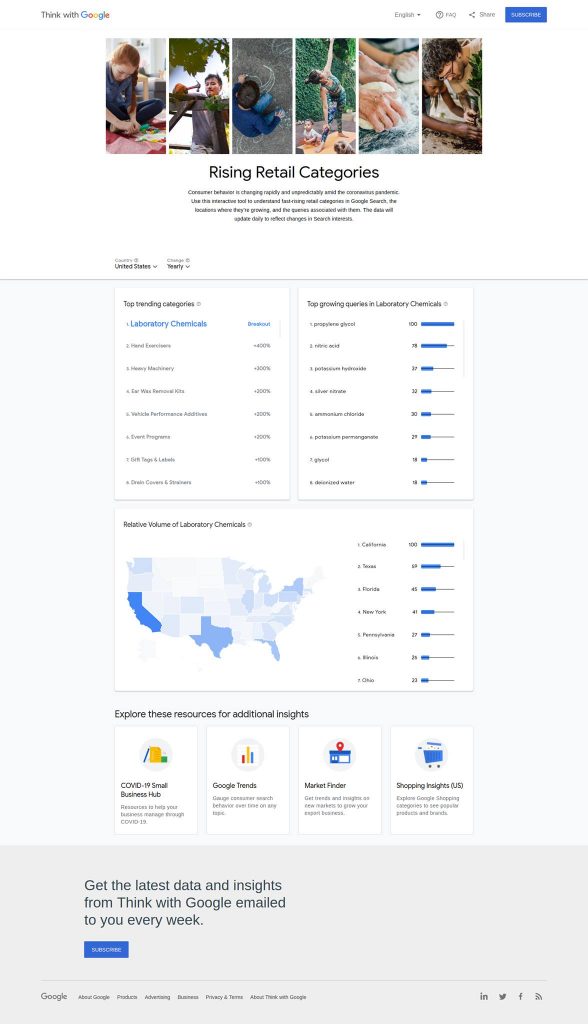Click the Market Finder storefront icon

point(340,754)
